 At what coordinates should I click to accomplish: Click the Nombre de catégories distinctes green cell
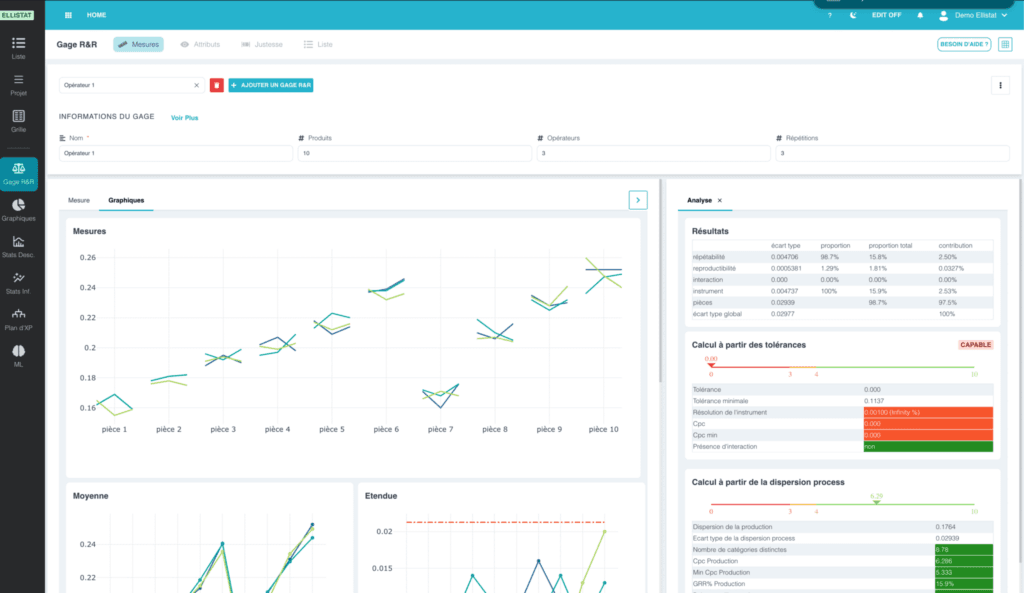point(964,550)
